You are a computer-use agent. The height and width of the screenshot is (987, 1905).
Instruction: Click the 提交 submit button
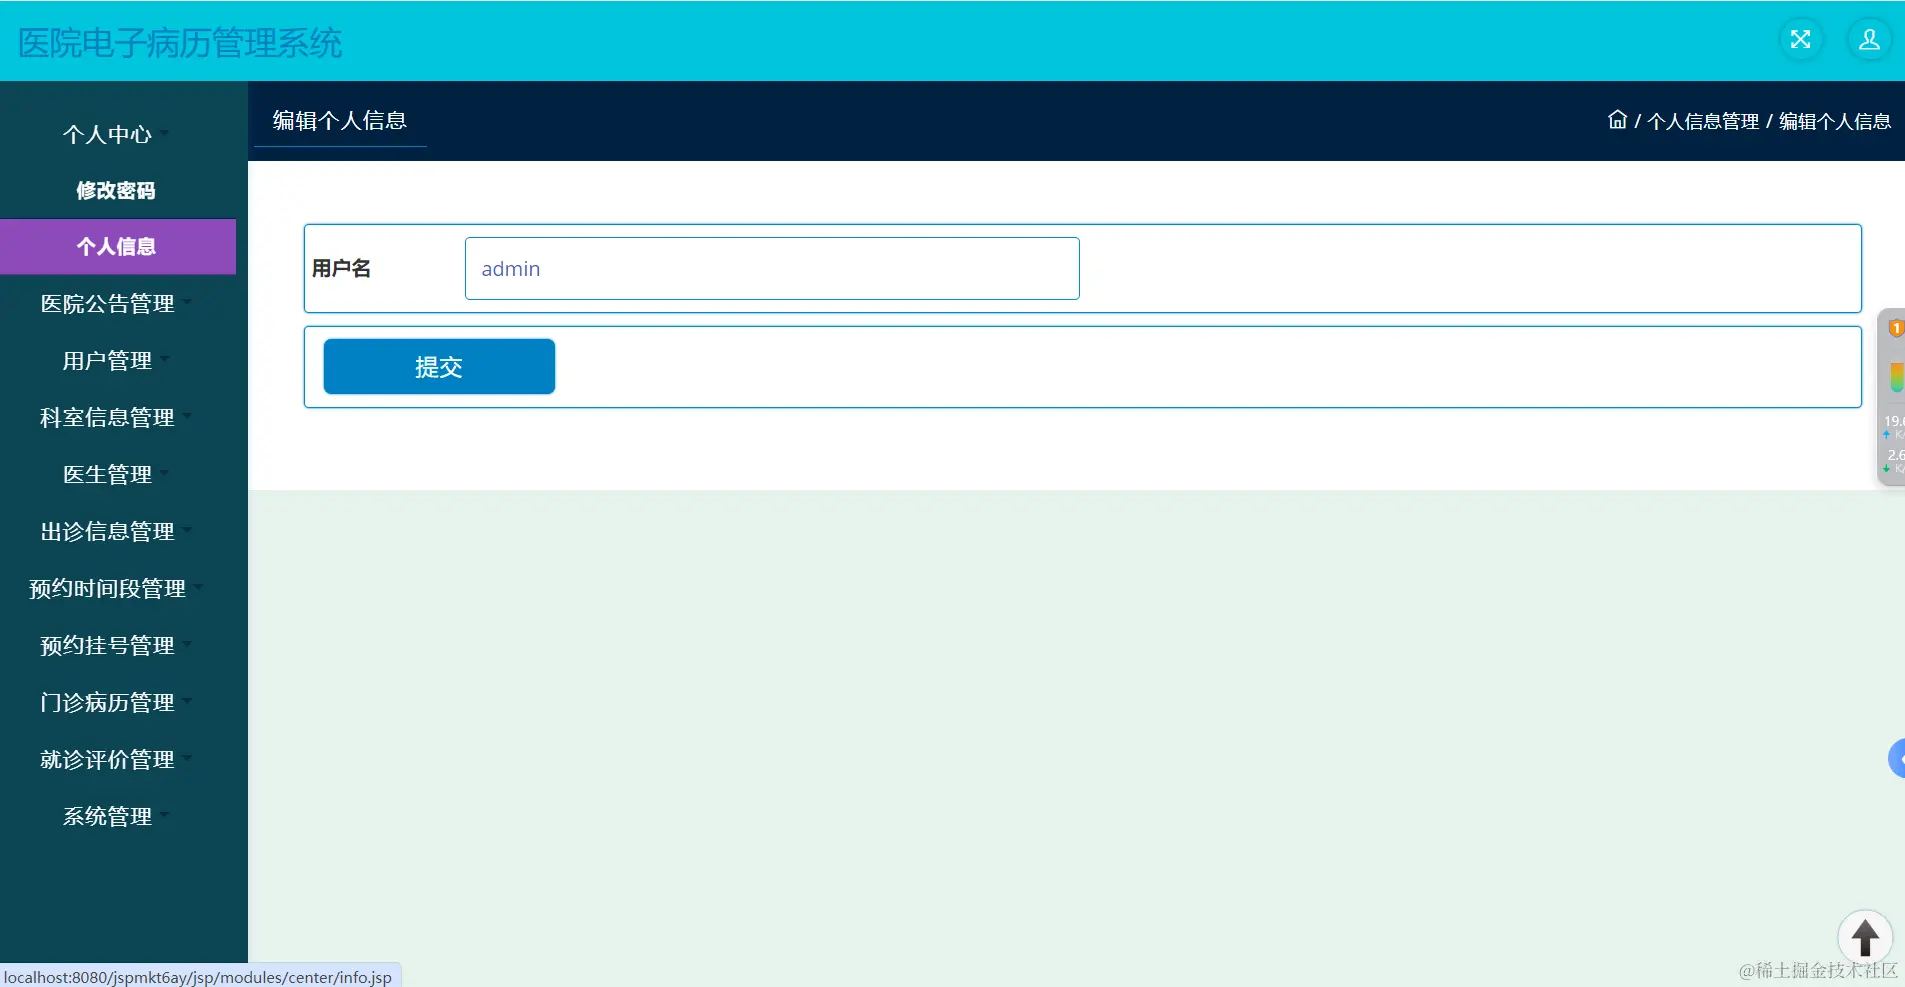(439, 366)
